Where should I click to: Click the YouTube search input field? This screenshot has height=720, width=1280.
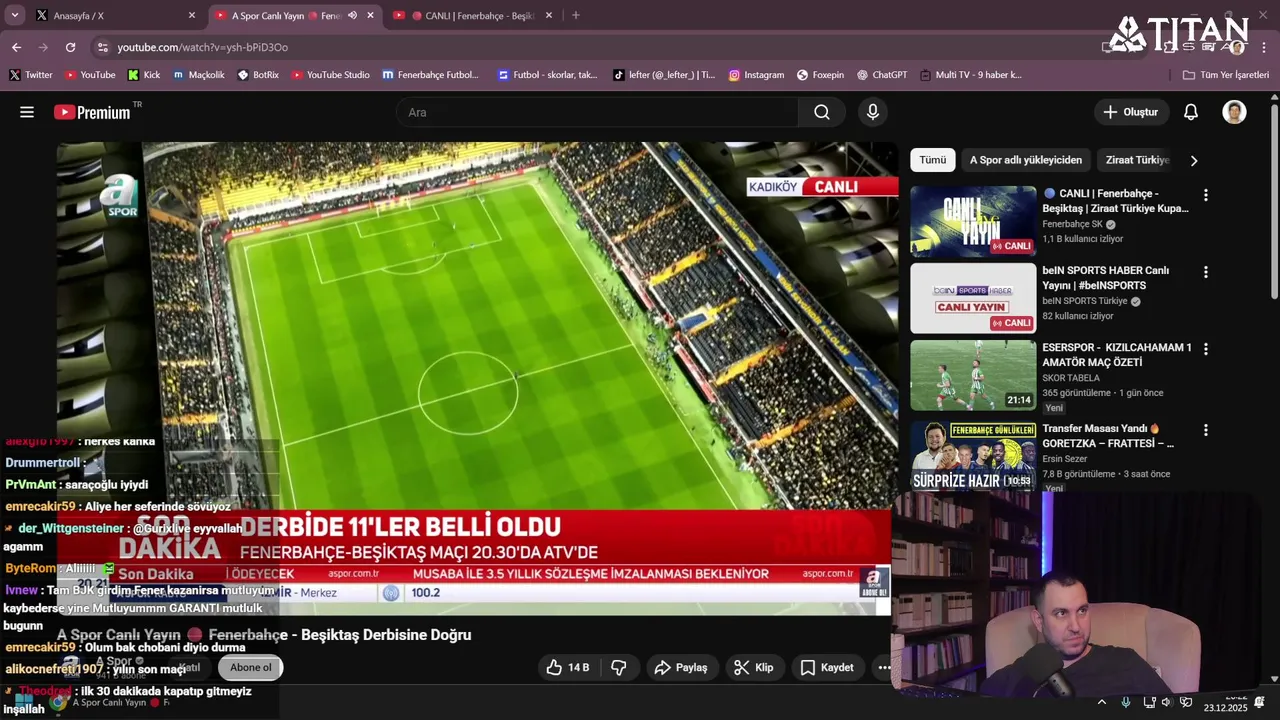point(598,112)
